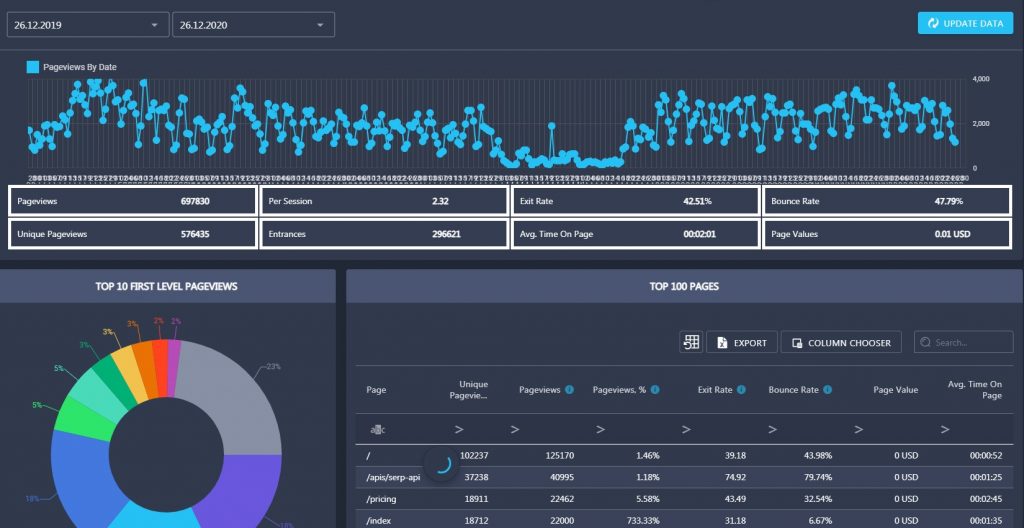Click the 733.33% pageviews percentage cell
Image resolution: width=1024 pixels, height=528 pixels.
pos(641,520)
